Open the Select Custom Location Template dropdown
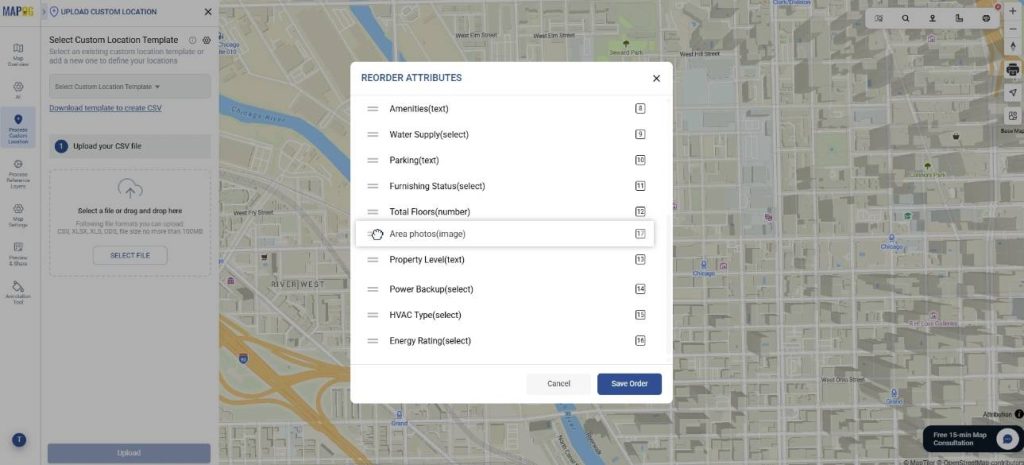This screenshot has height=465, width=1024. point(129,87)
